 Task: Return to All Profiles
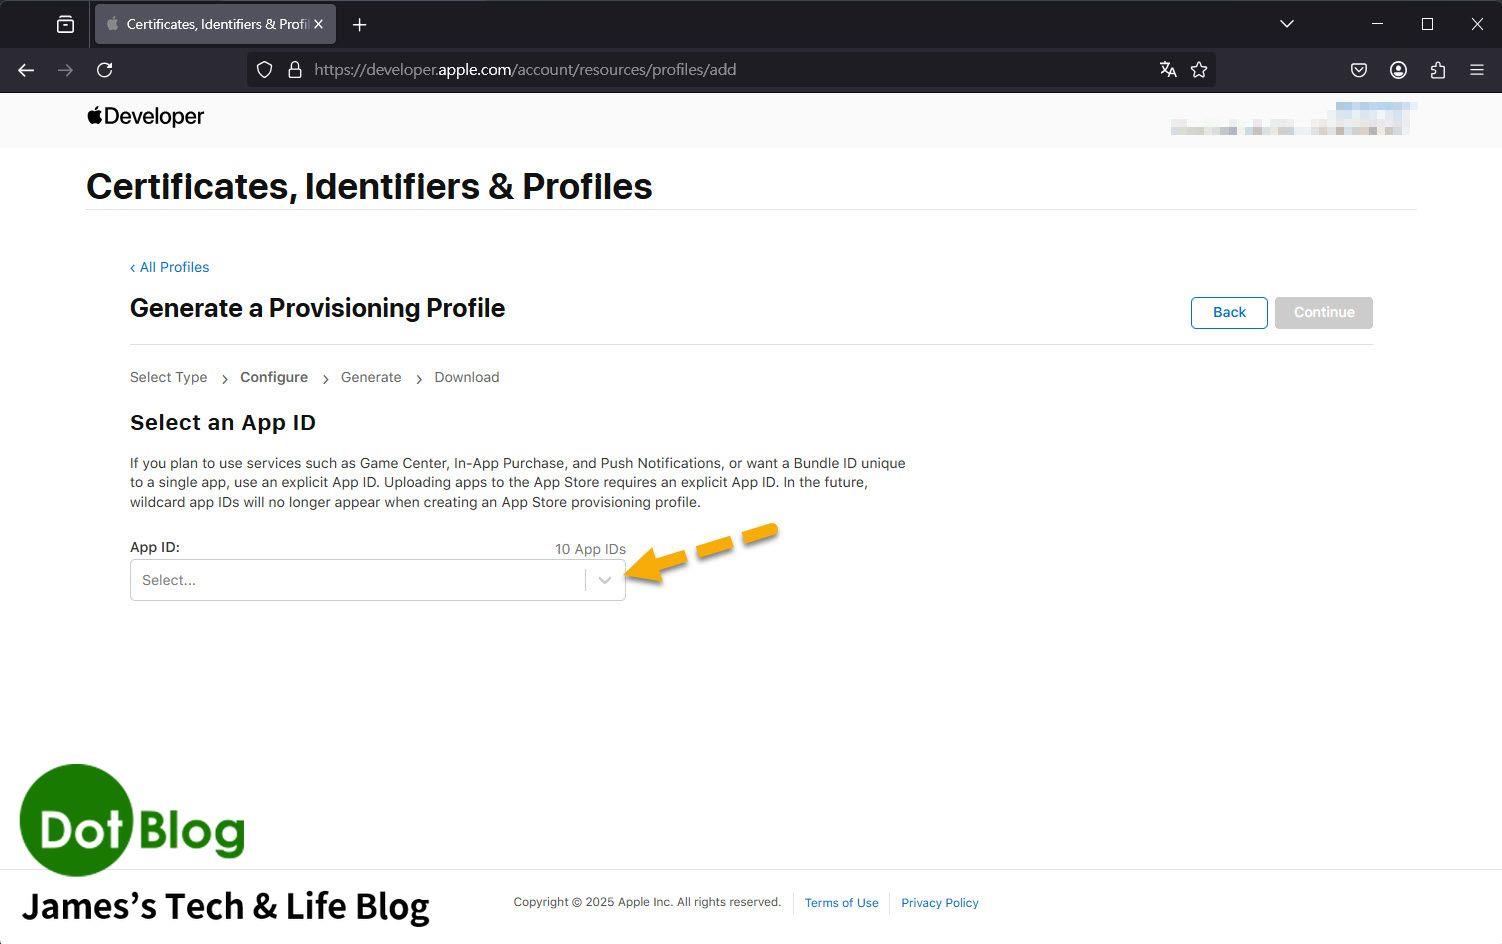[169, 267]
